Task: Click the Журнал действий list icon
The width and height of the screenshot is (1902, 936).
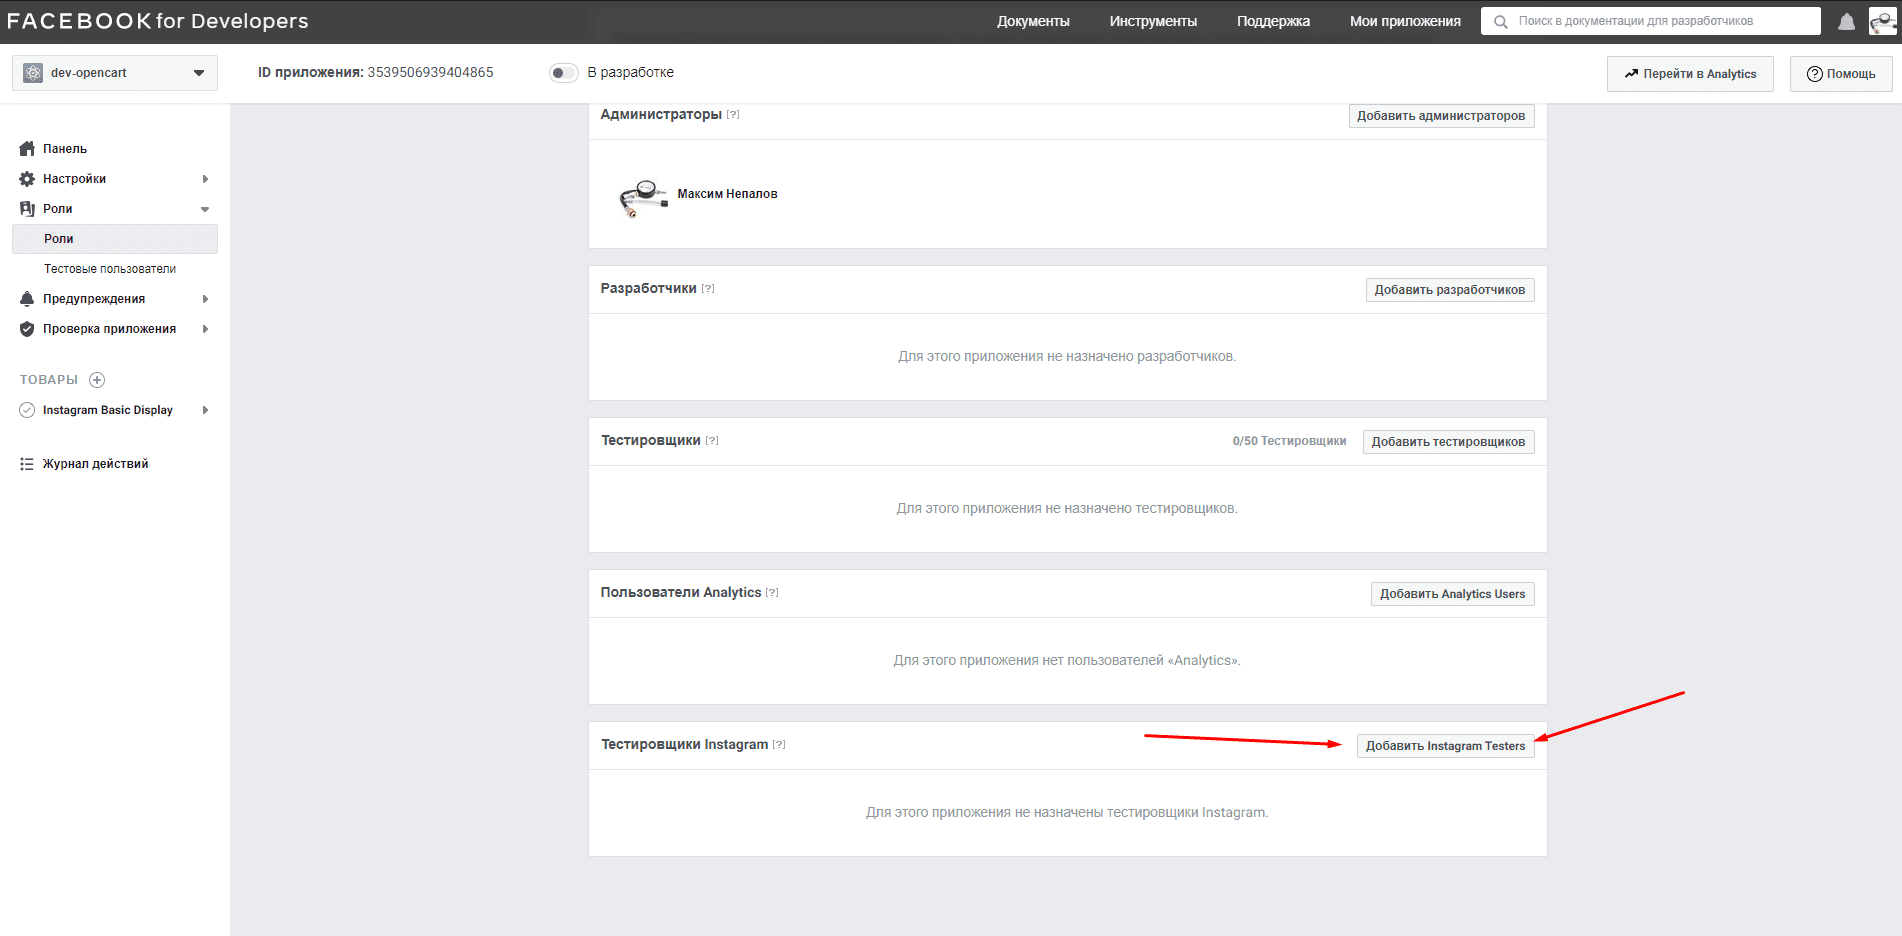Action: pyautogui.click(x=27, y=464)
